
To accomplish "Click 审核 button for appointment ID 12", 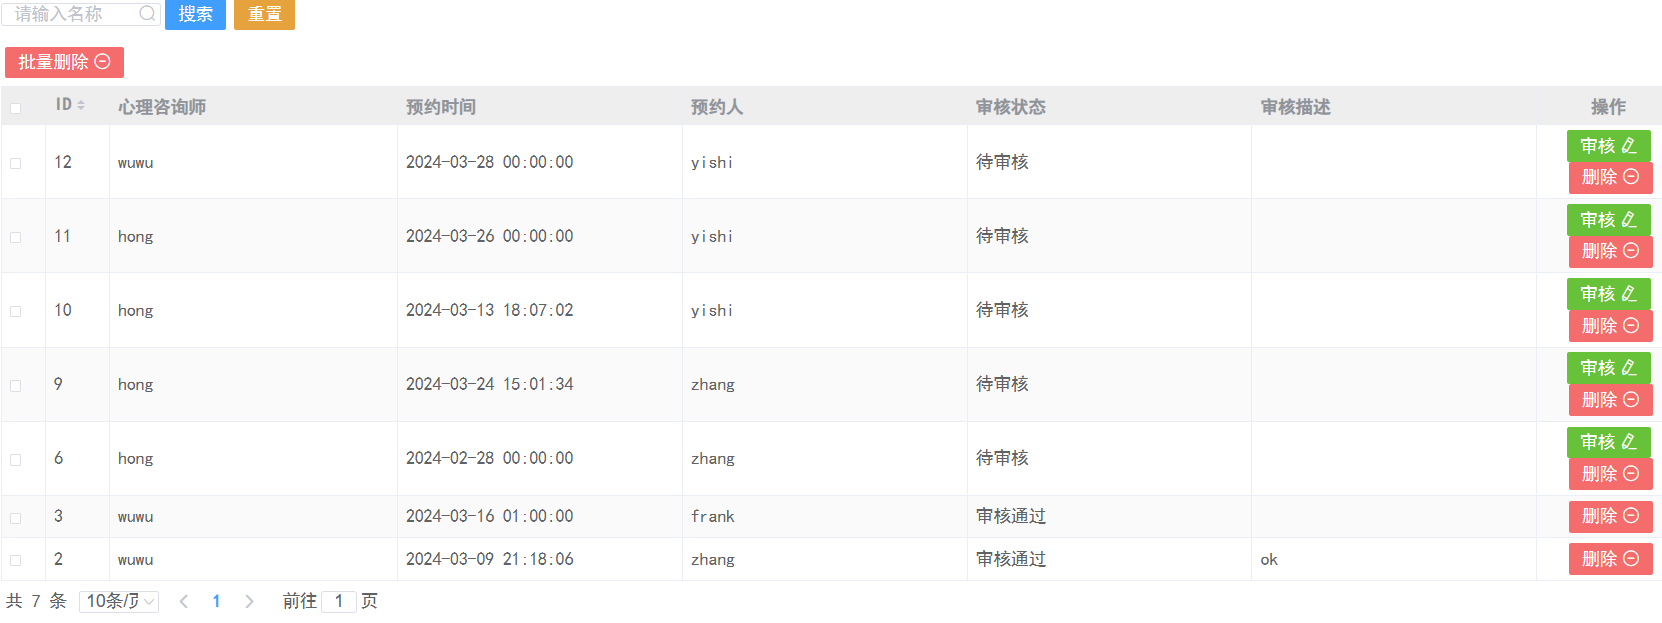I will pos(1608,146).
